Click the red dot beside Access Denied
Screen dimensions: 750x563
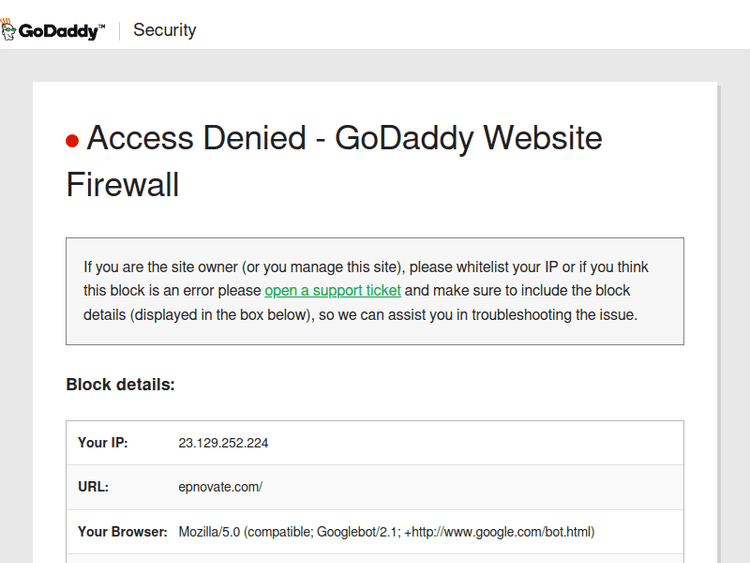click(72, 141)
